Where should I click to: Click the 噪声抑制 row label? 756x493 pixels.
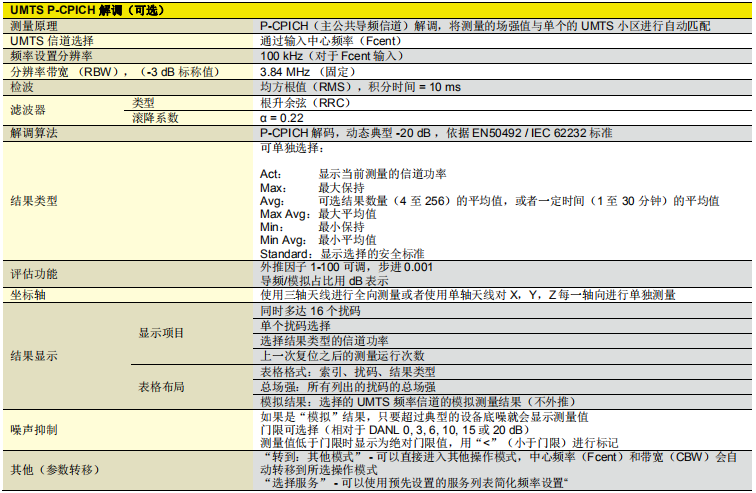point(34,429)
